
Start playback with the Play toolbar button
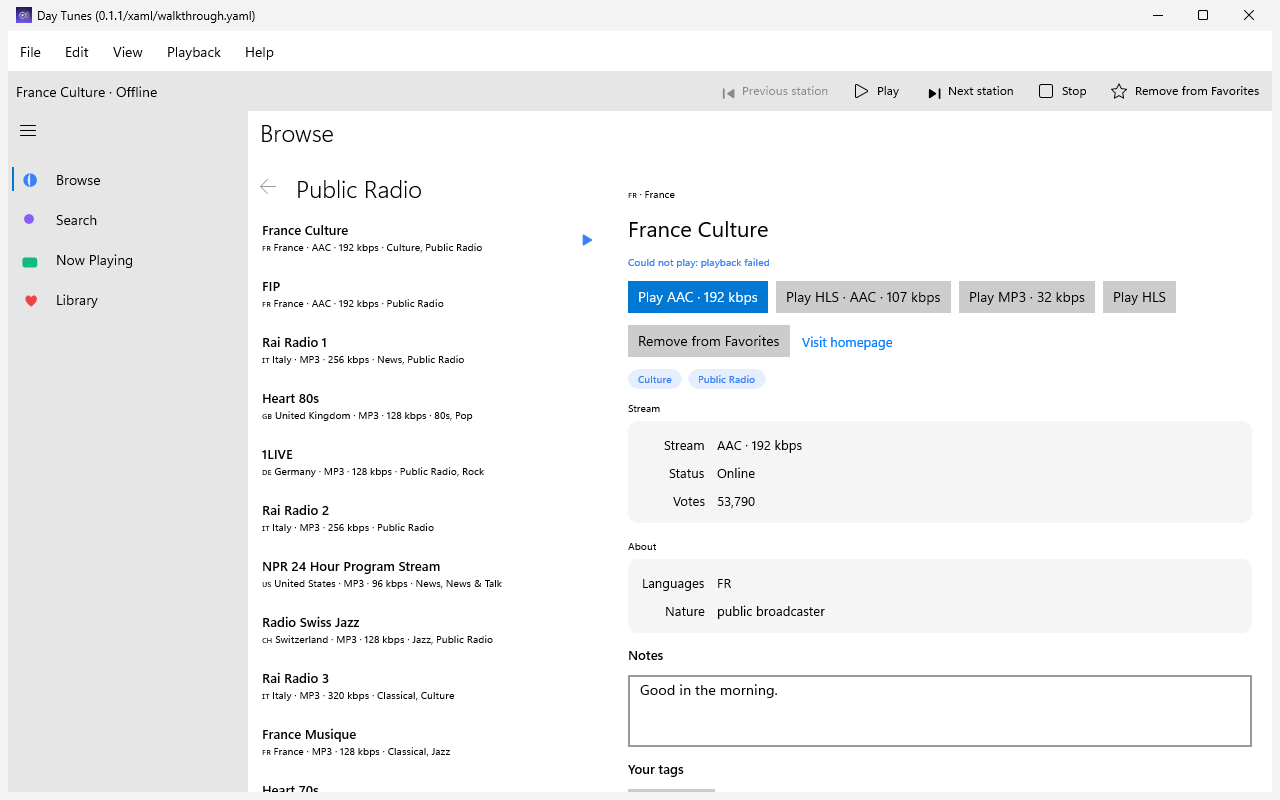coord(877,91)
